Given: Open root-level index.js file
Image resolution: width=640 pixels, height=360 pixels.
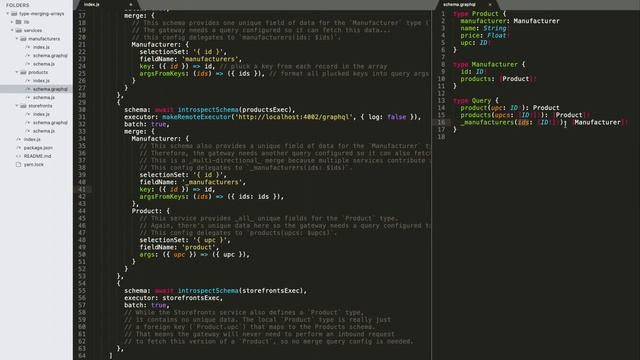Looking at the screenshot, I should 32,139.
